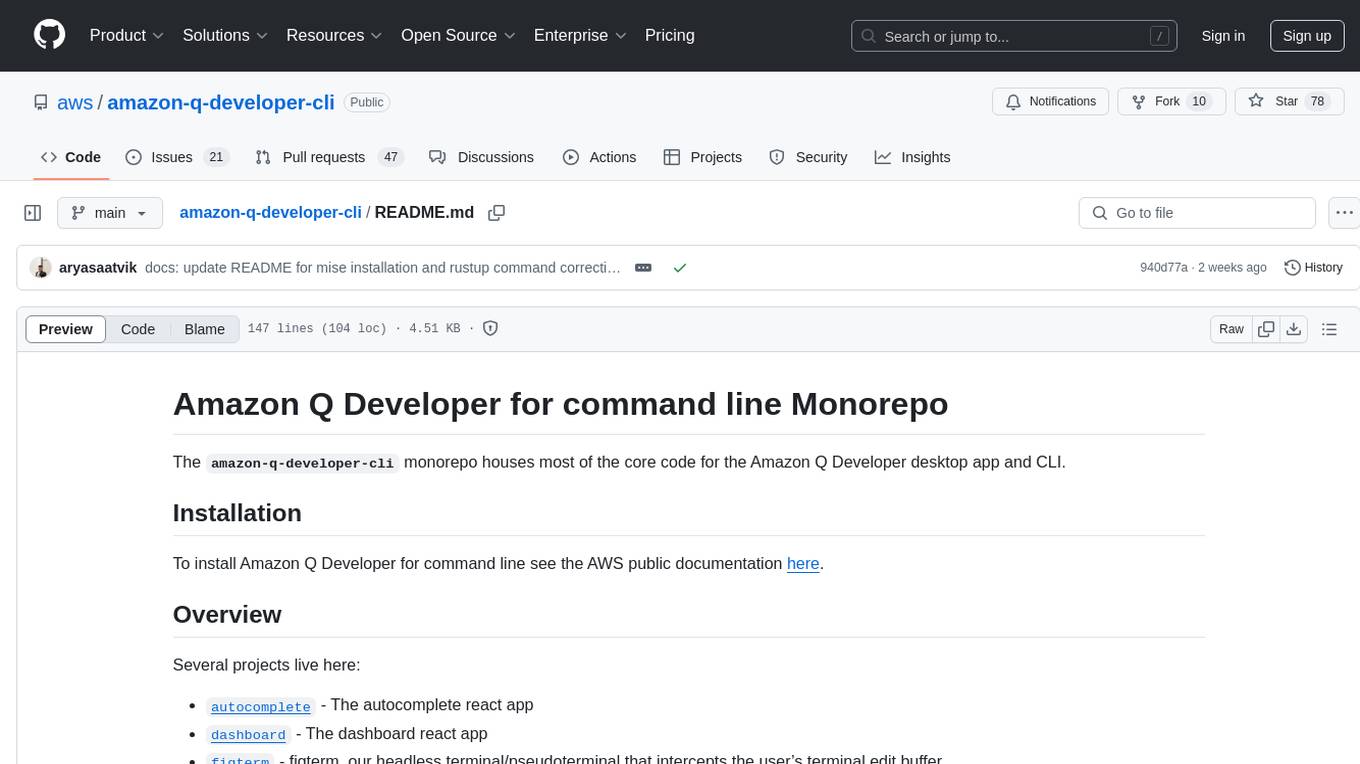Click the Issues counter 21
This screenshot has height=764, width=1360.
215,157
